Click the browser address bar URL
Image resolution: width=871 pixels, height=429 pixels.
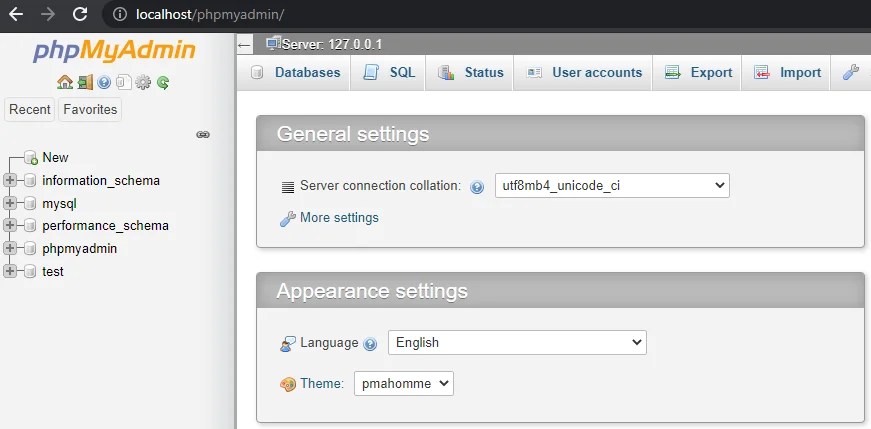click(x=210, y=14)
